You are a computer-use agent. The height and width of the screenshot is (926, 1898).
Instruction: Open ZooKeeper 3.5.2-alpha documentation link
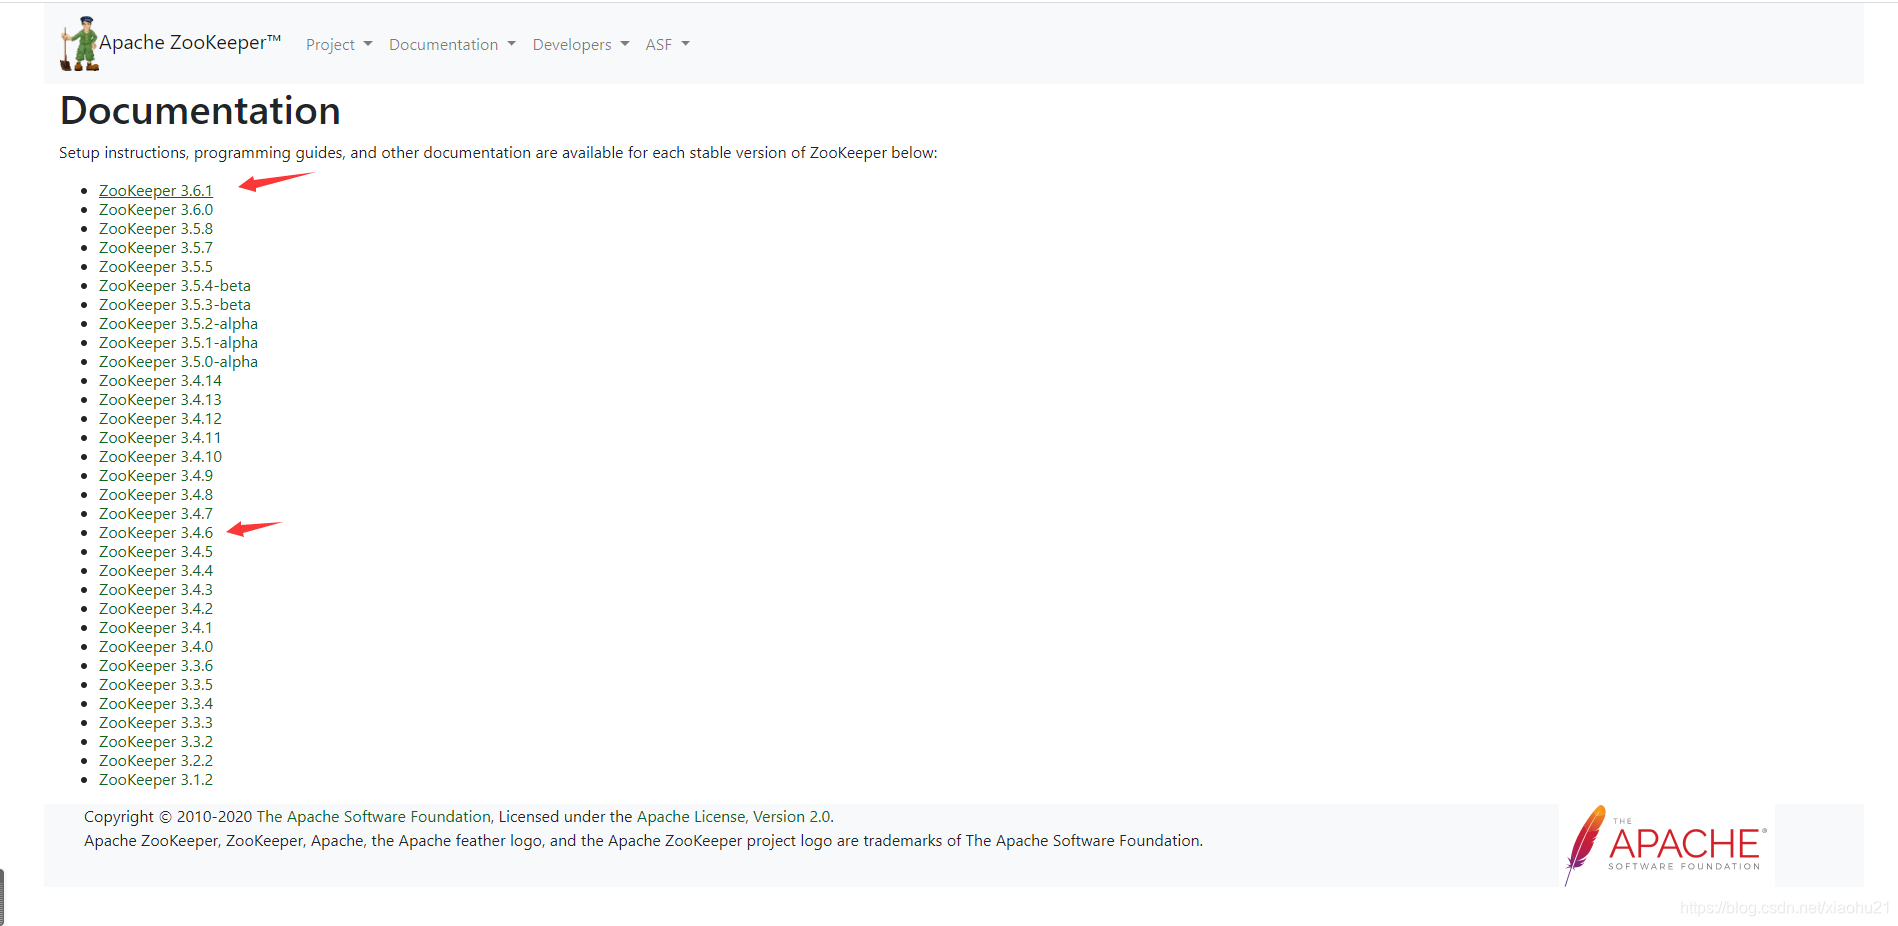click(x=178, y=324)
